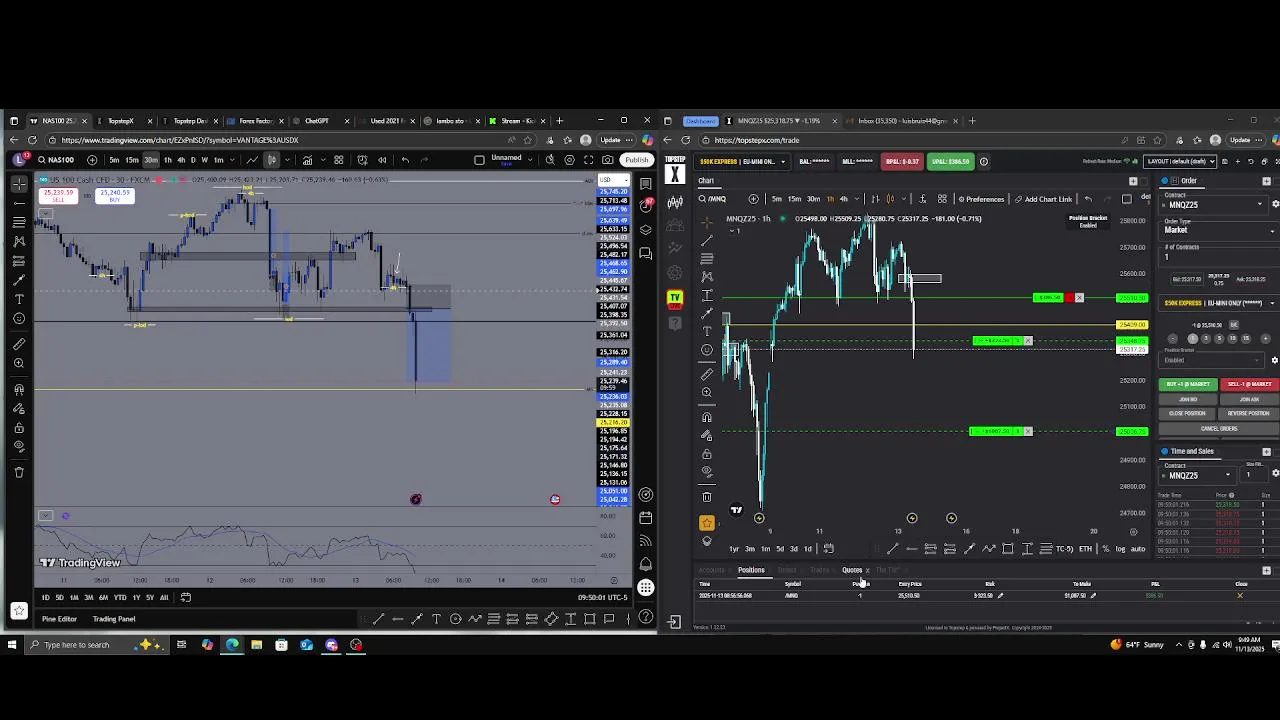Click TopstepX chart go-to-date calendar icon
Screen dimensions: 1280x720
tap(828, 548)
